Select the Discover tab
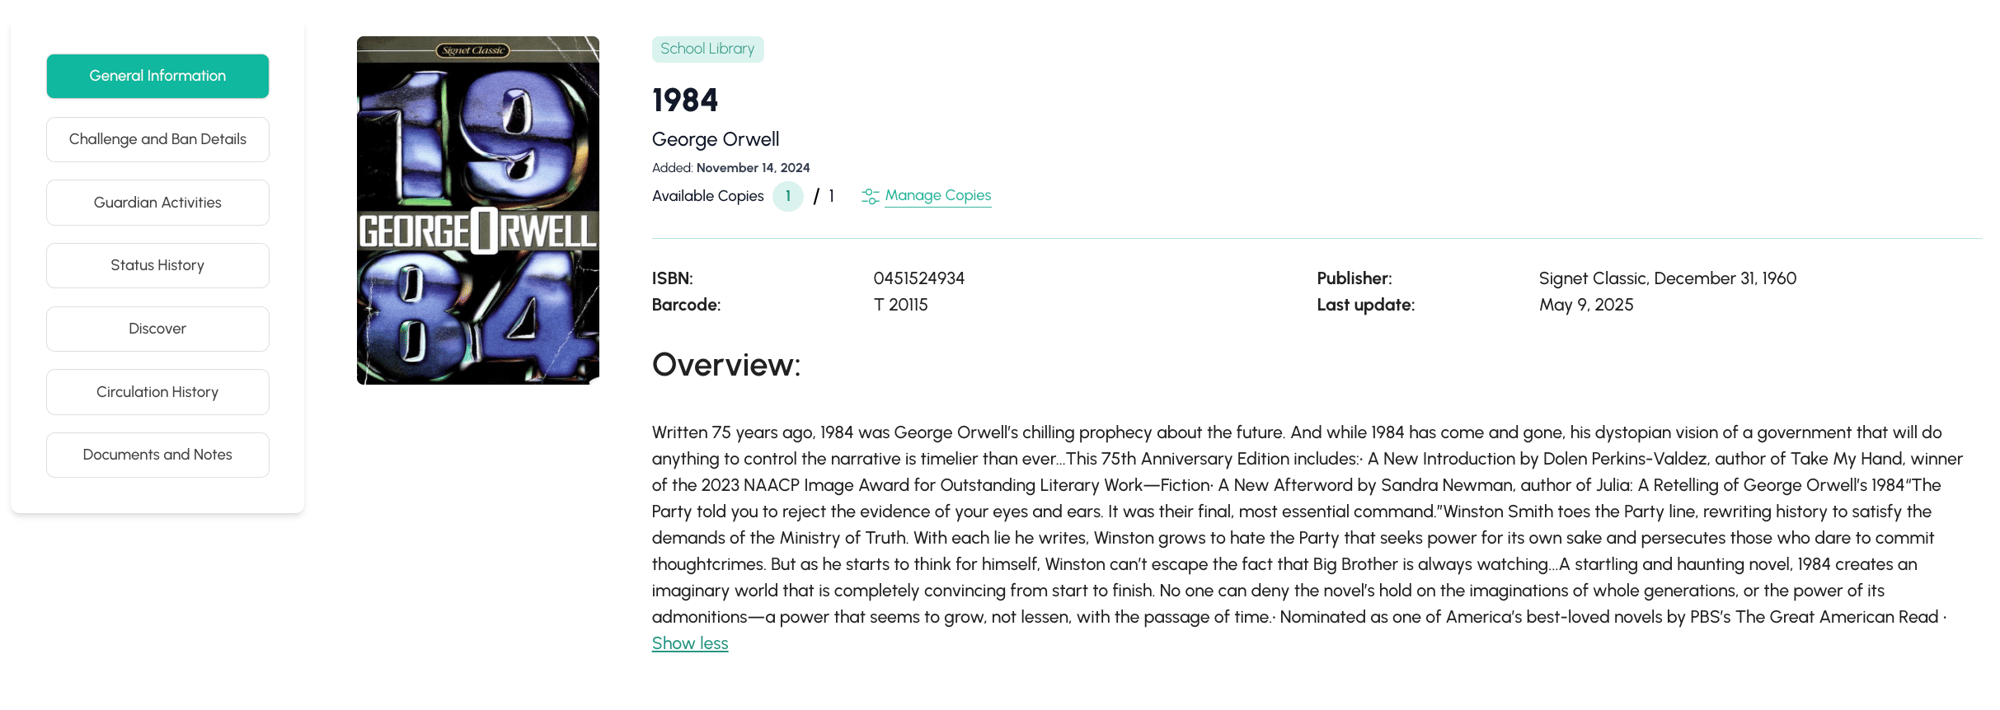The width and height of the screenshot is (2000, 710). pos(157,328)
